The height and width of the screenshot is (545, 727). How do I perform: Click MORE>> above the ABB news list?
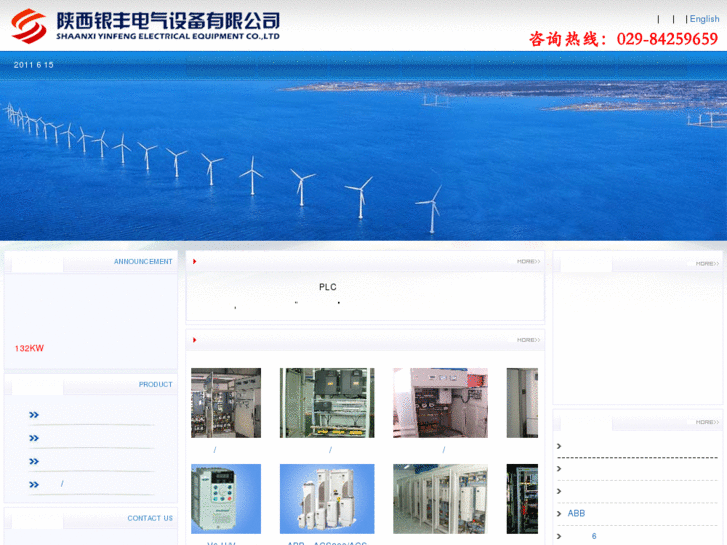[708, 422]
